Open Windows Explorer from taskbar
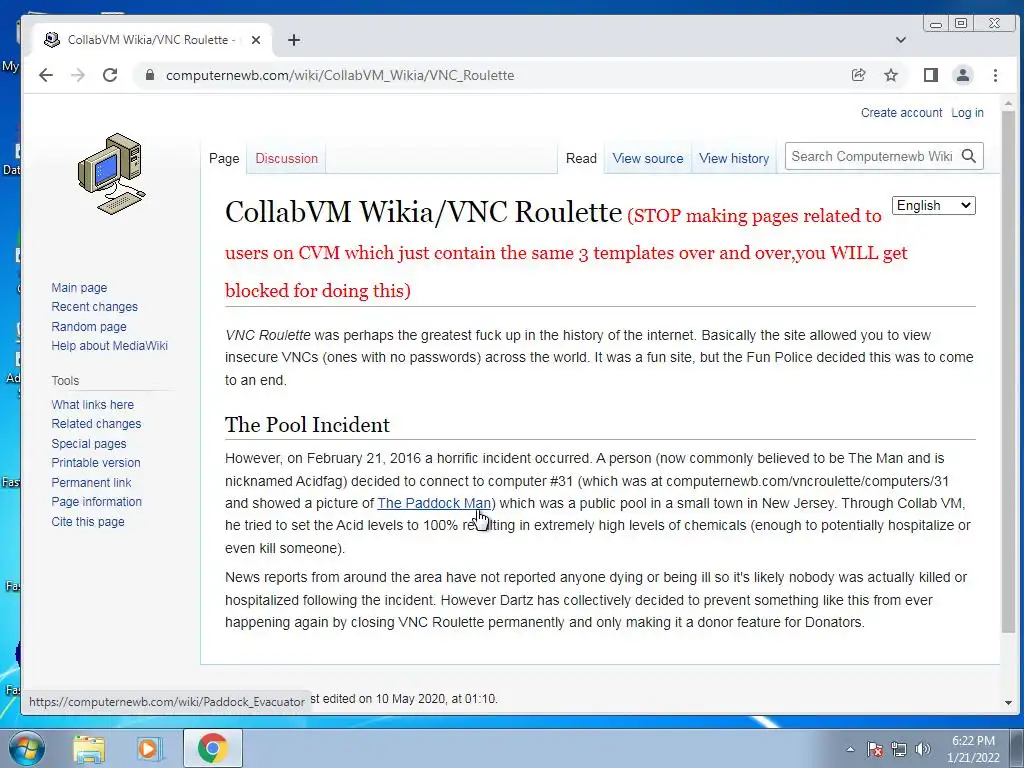Screen dimensions: 1024x768 (89, 748)
